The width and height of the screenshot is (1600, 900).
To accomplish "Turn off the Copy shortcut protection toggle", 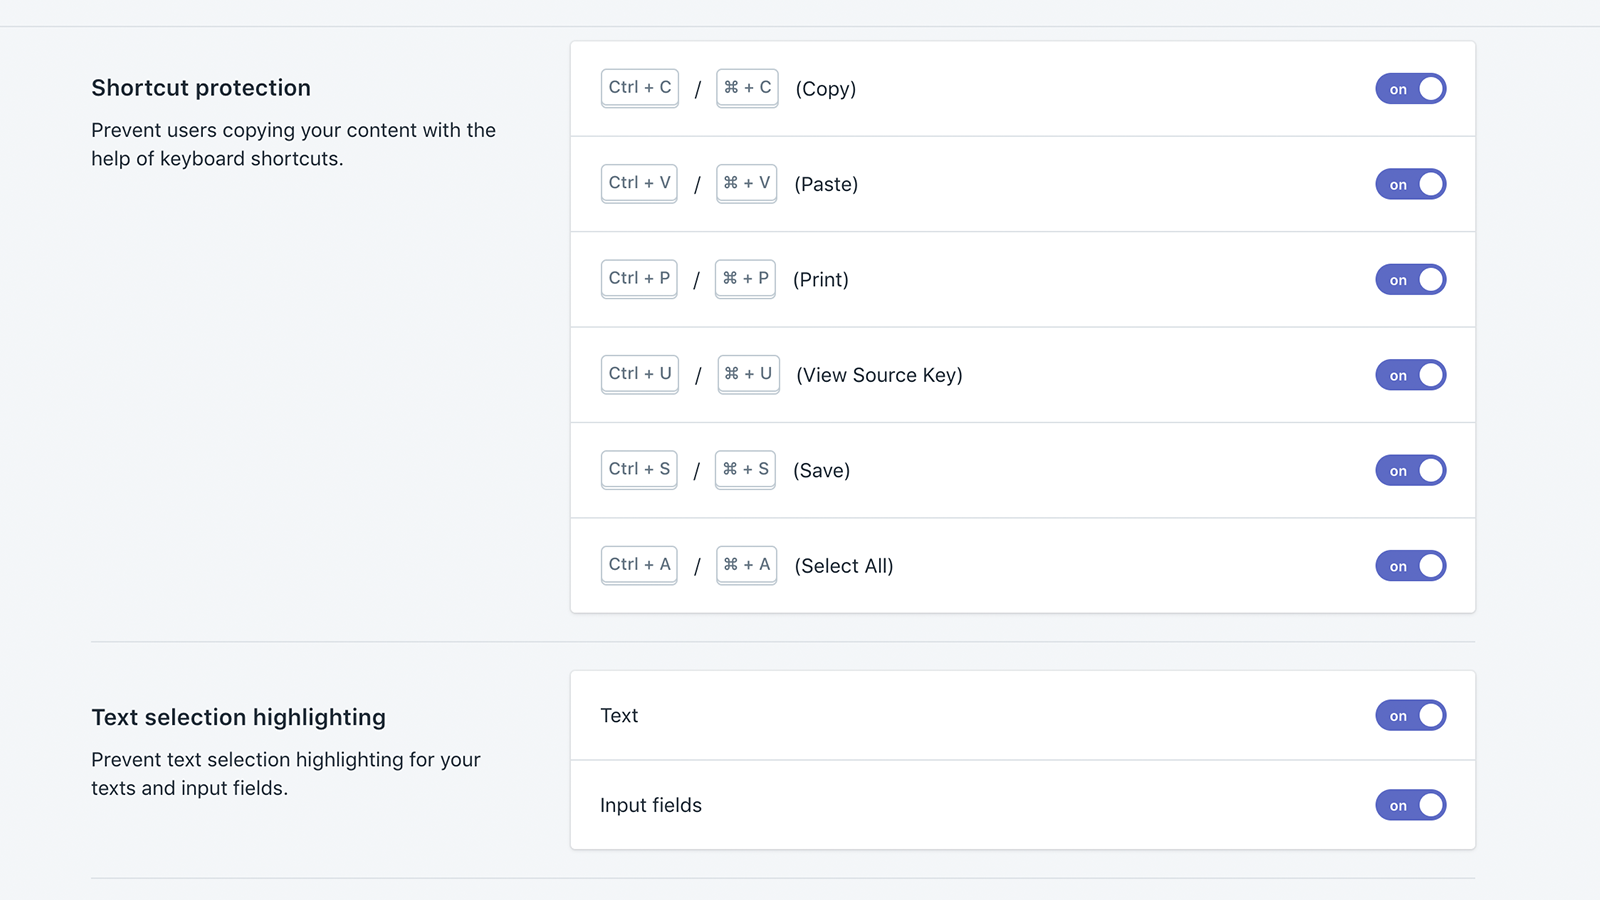I will [x=1410, y=89].
